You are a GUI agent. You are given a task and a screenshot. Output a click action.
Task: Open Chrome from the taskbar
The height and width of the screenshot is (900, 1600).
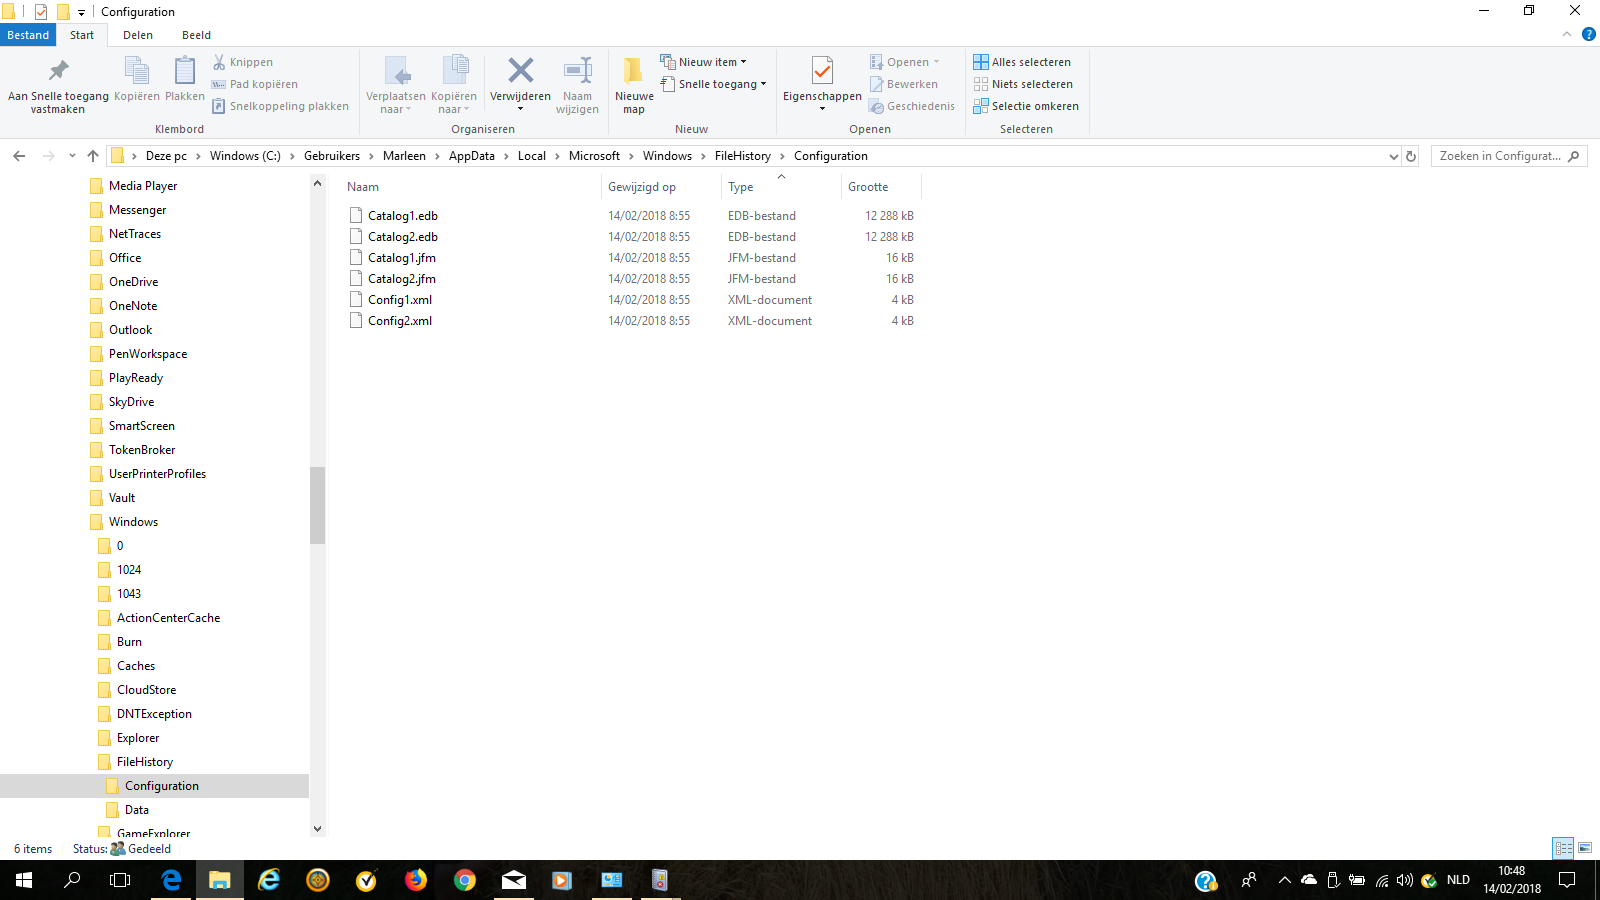[x=465, y=880]
